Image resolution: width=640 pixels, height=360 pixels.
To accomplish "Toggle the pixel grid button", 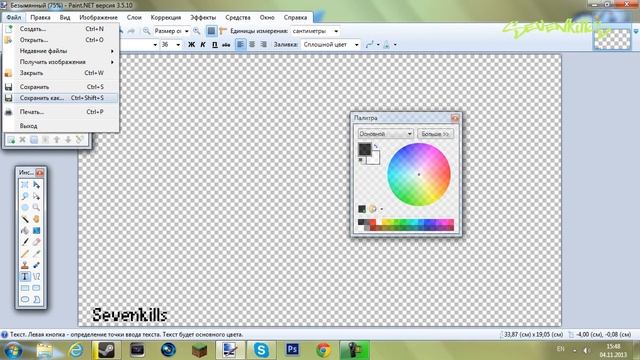I will [x=211, y=31].
